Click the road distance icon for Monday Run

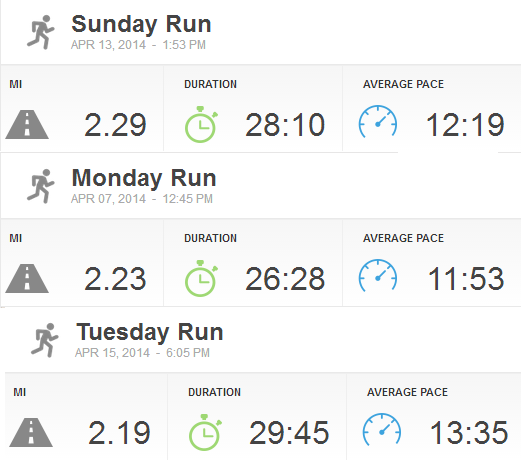click(27, 278)
